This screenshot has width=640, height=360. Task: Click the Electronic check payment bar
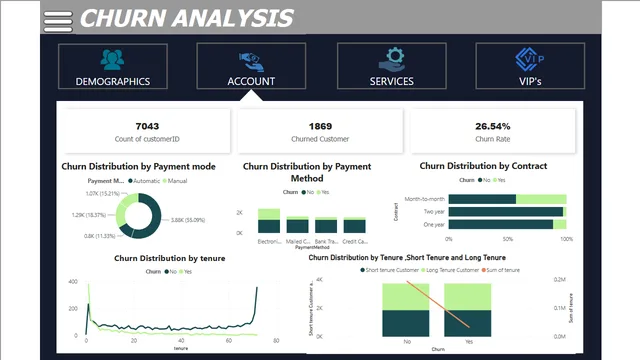(269, 220)
